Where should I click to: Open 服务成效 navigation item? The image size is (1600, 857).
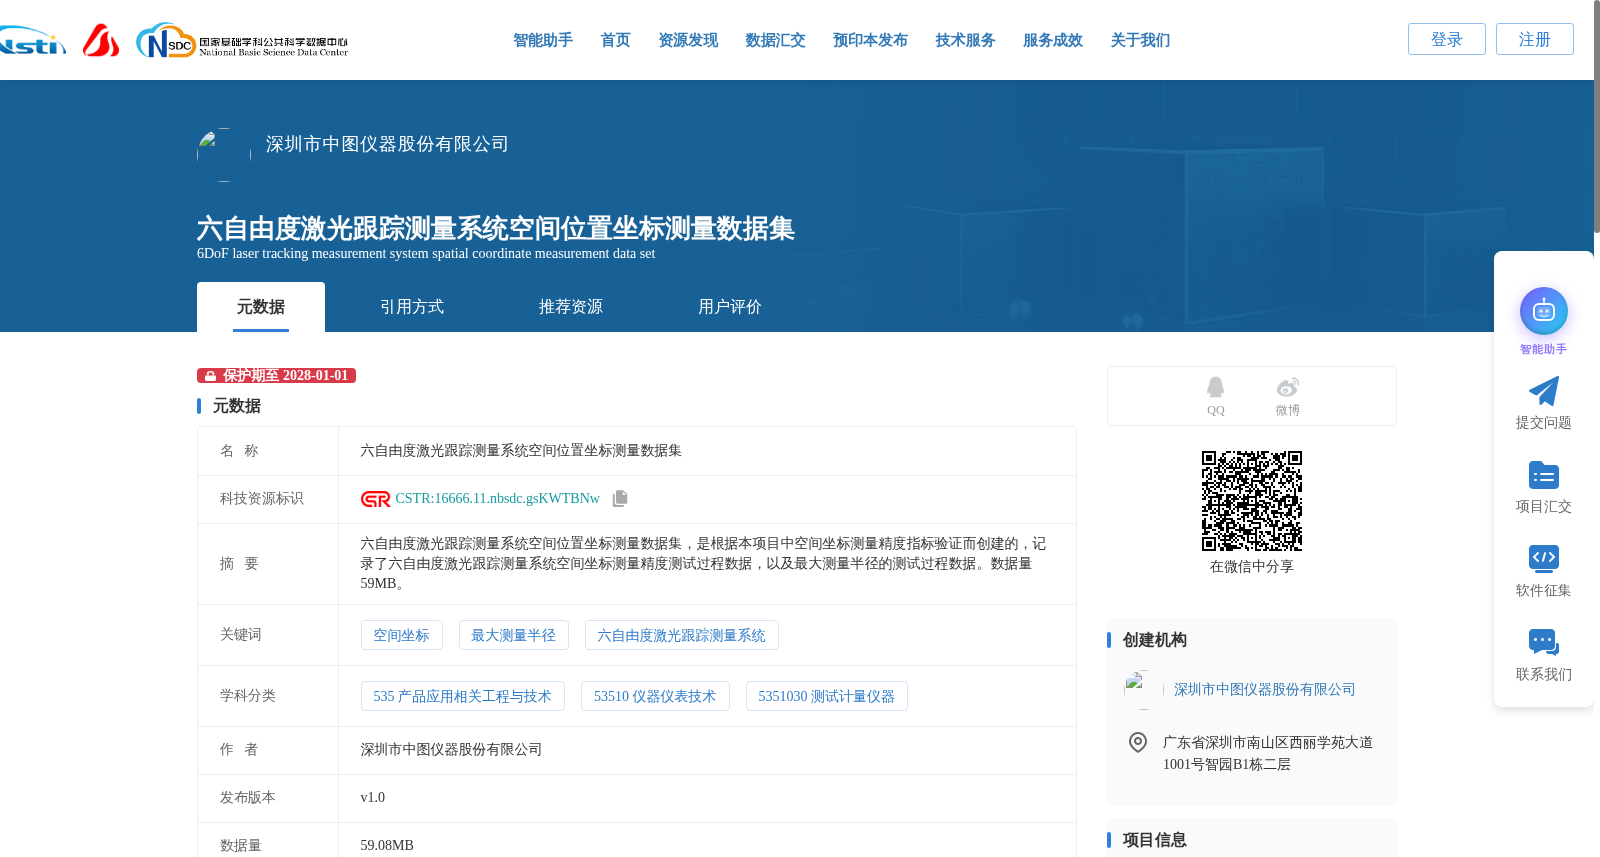(1053, 40)
